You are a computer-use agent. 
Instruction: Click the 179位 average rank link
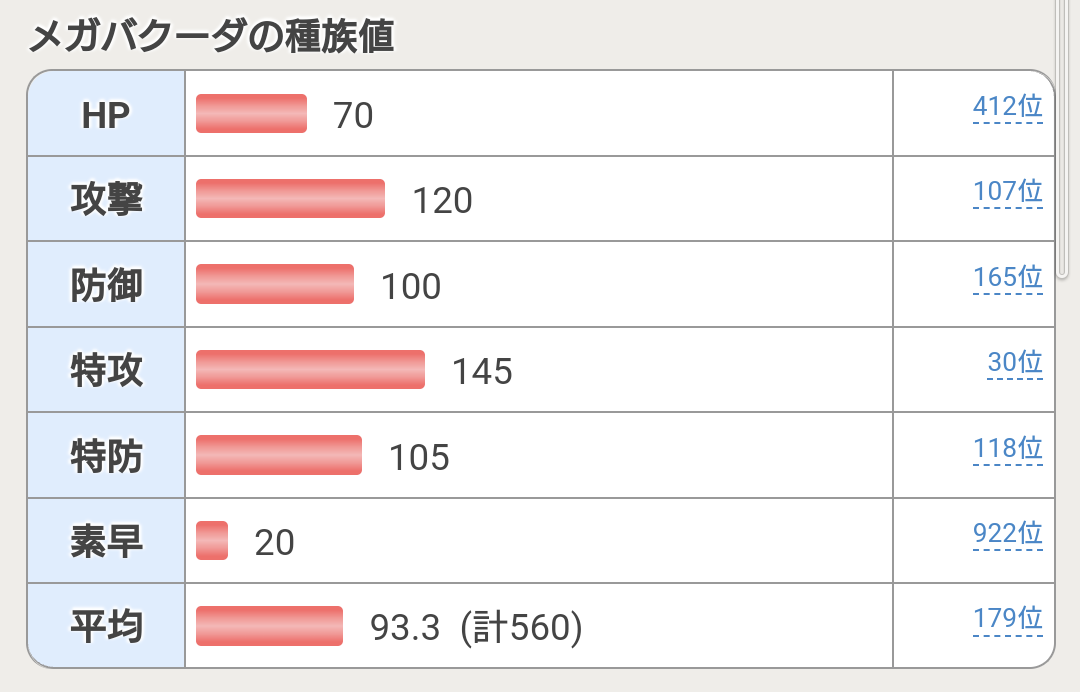tap(1007, 619)
